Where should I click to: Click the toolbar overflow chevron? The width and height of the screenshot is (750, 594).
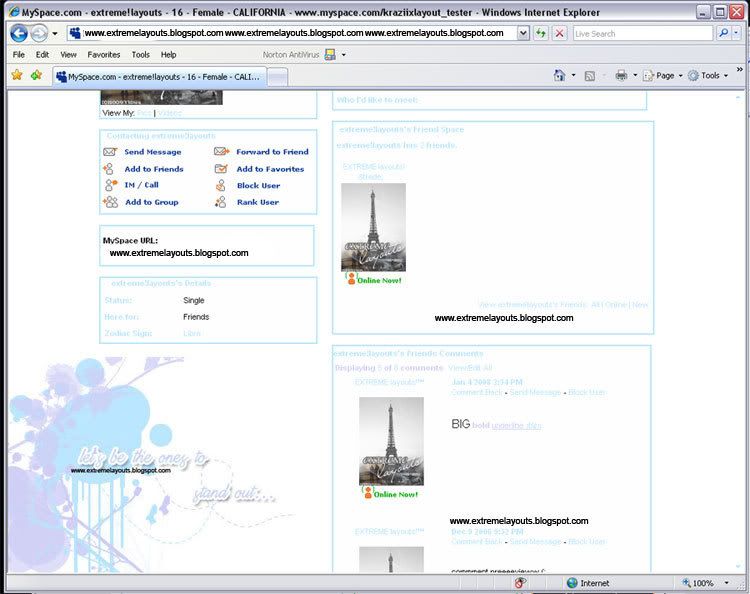pos(739,70)
